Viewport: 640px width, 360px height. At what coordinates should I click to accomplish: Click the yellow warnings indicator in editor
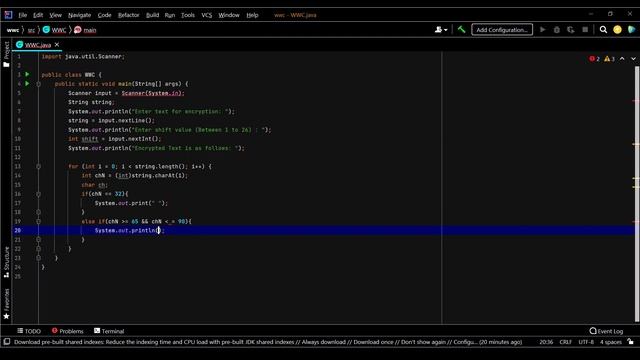609,59
